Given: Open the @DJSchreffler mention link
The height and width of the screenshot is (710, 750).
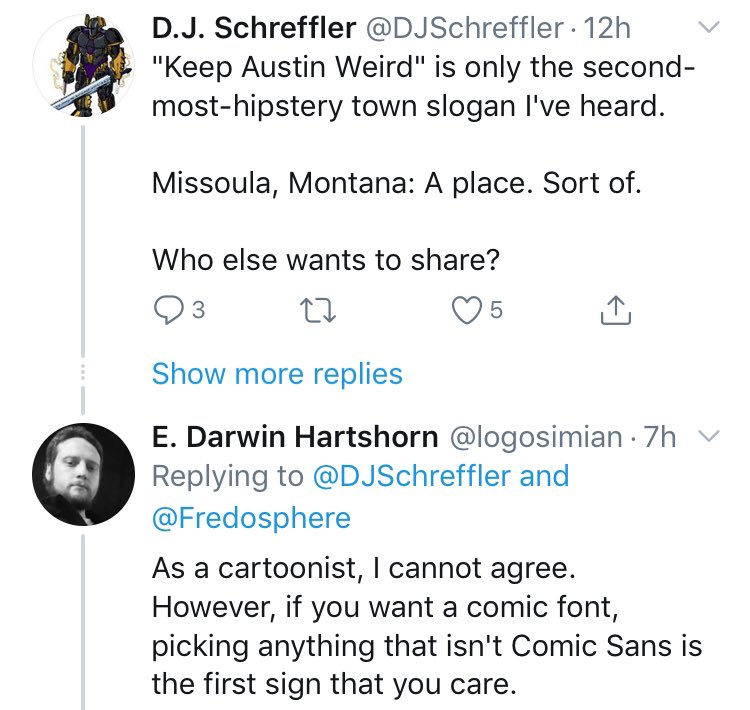Looking at the screenshot, I should click(x=412, y=476).
